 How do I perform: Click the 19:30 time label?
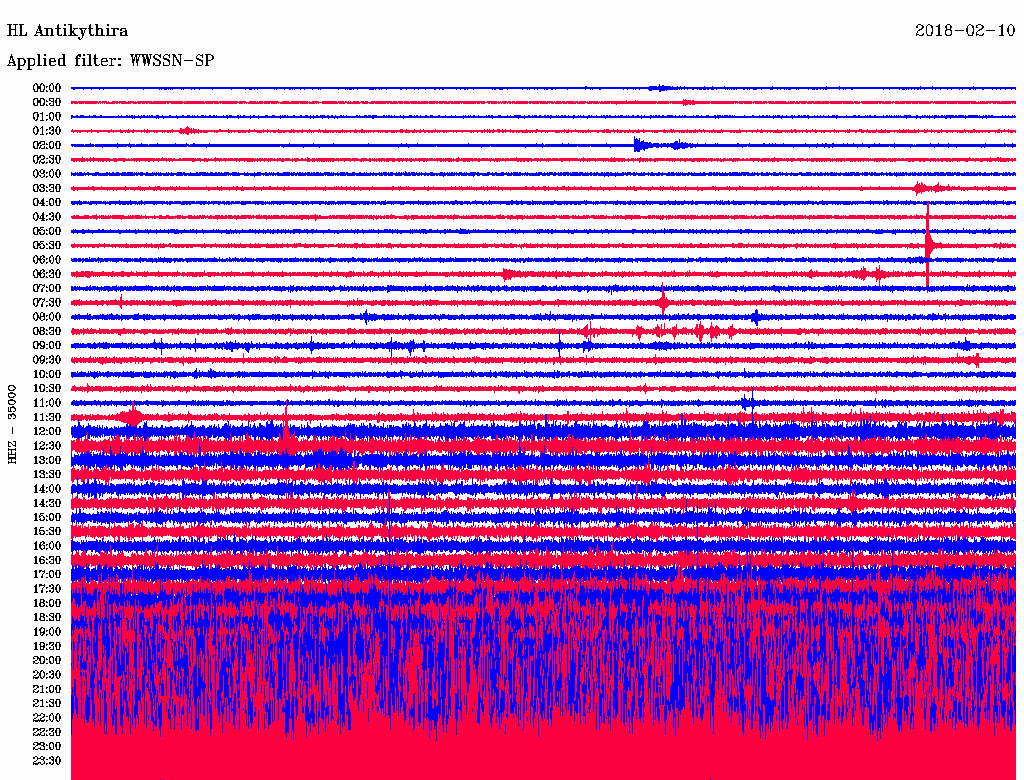(x=47, y=646)
